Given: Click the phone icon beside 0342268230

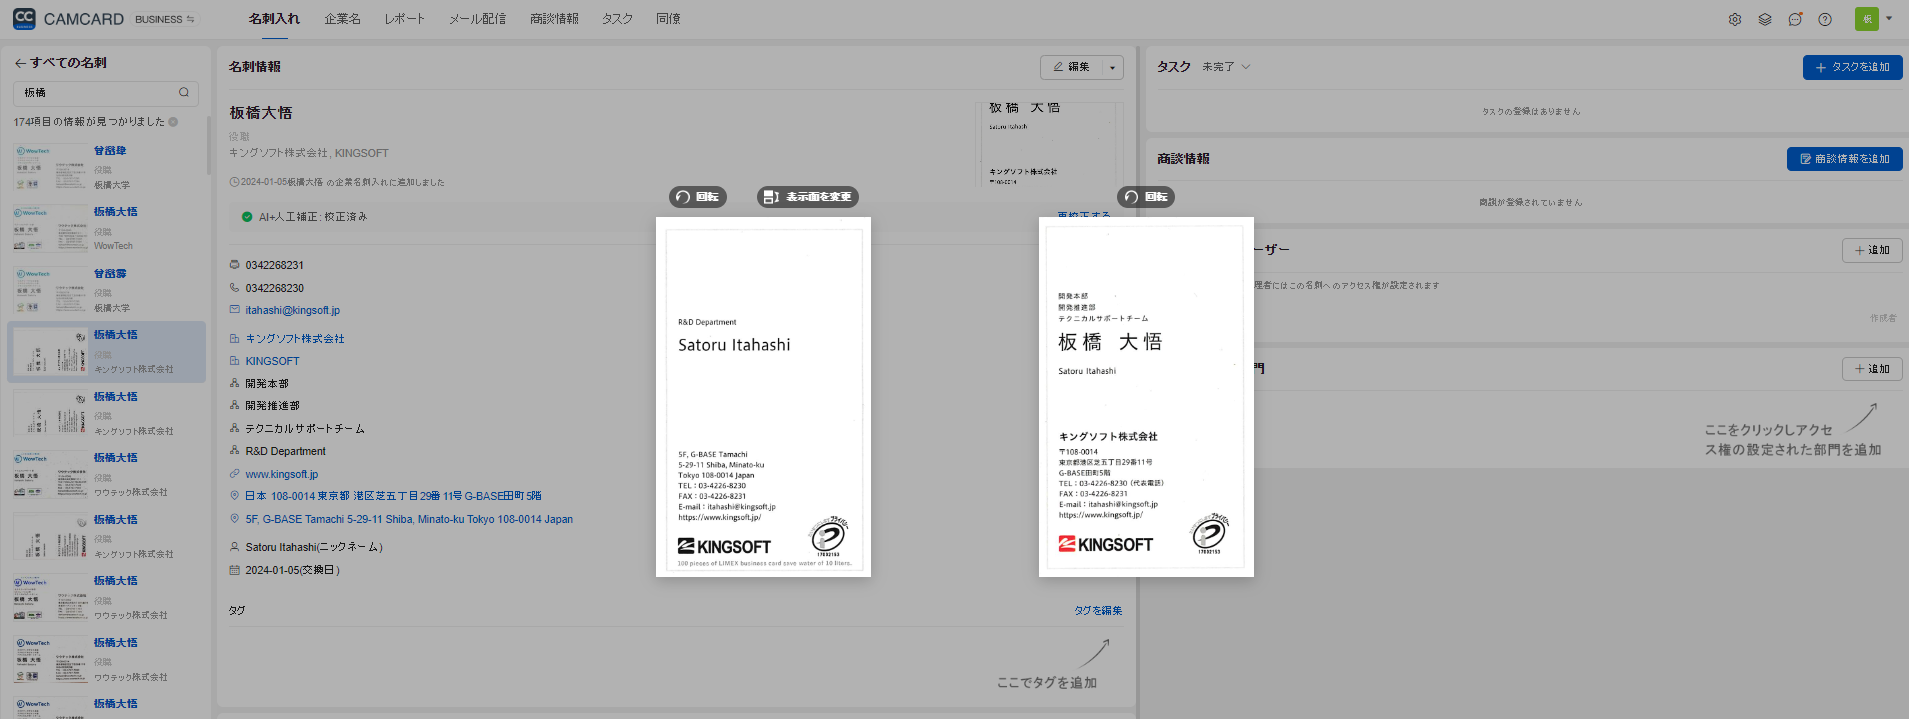Looking at the screenshot, I should 235,288.
